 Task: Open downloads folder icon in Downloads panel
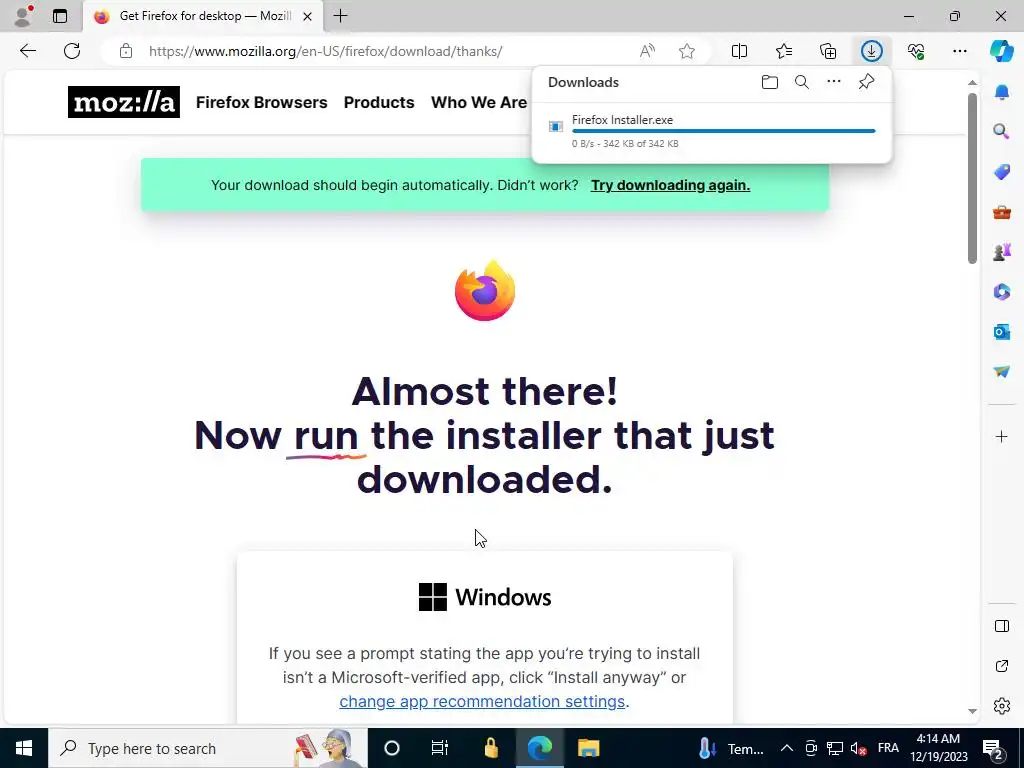pyautogui.click(x=770, y=82)
